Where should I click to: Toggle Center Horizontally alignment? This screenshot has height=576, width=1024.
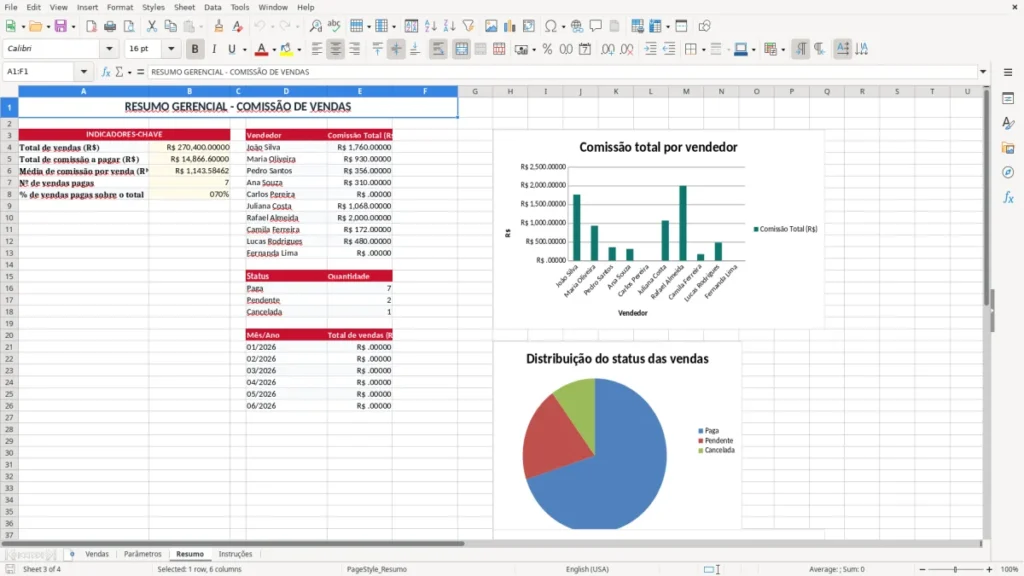click(x=336, y=49)
